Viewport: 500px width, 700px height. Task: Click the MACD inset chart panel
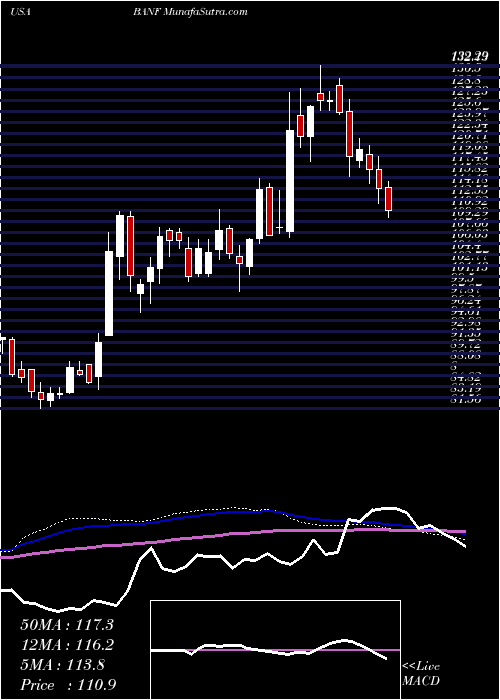(275, 650)
